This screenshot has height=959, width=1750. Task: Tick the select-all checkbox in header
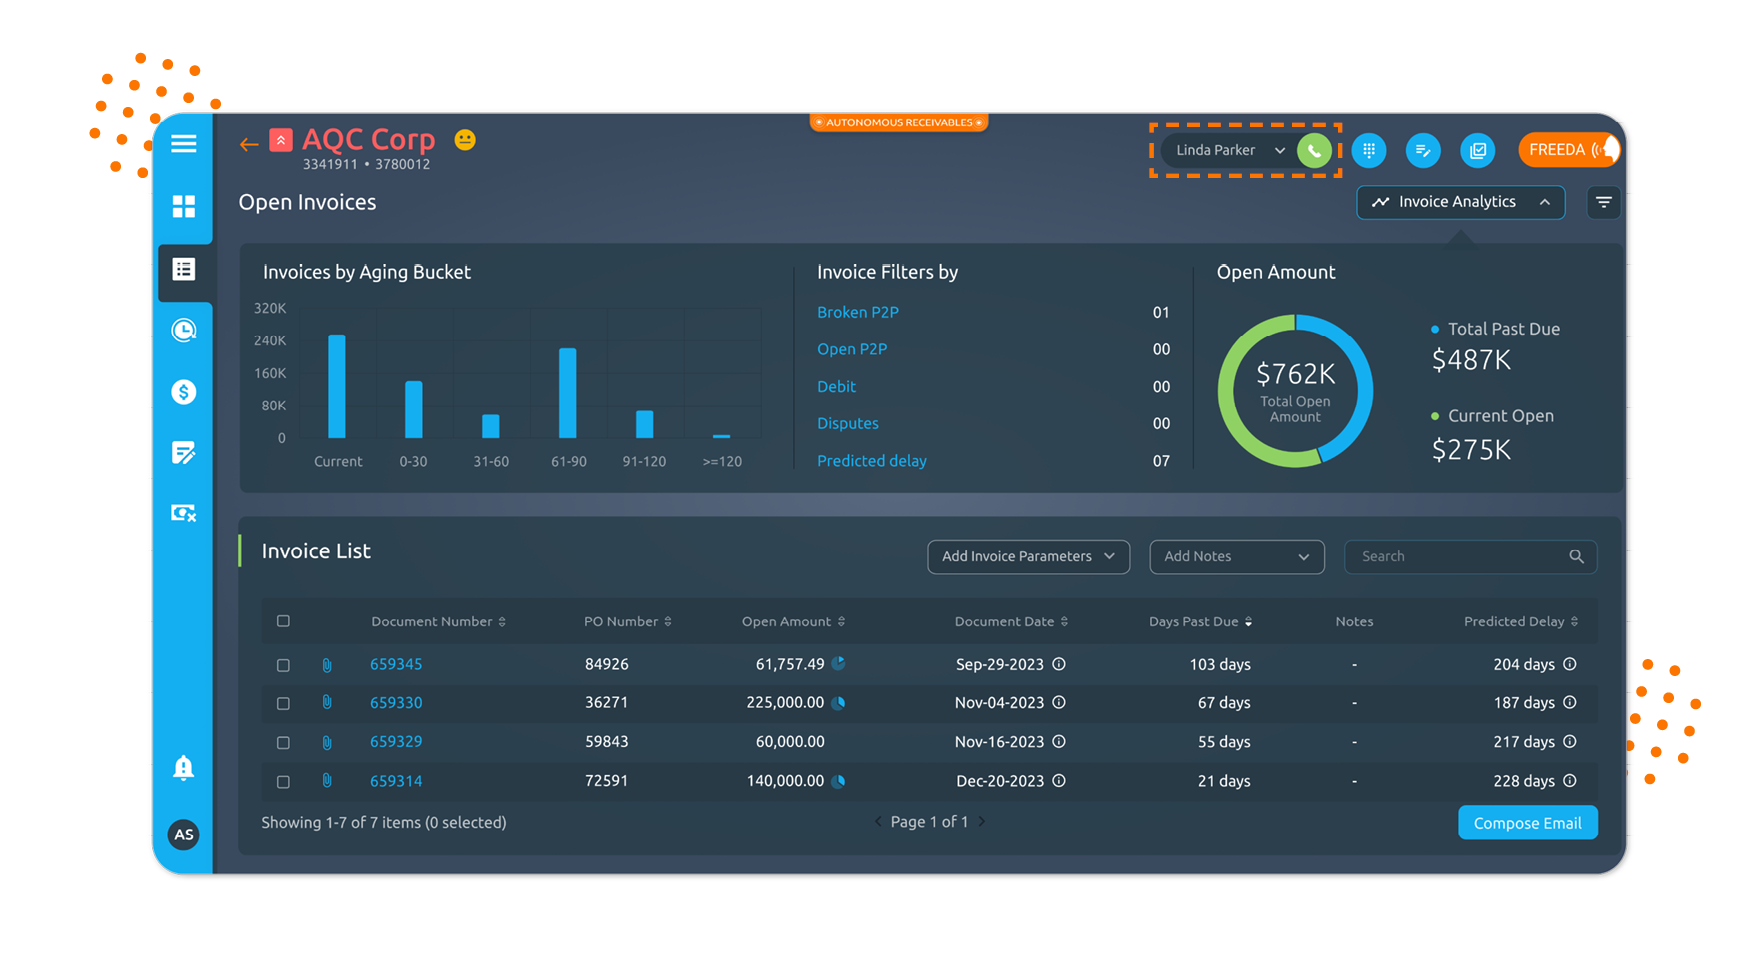point(284,621)
